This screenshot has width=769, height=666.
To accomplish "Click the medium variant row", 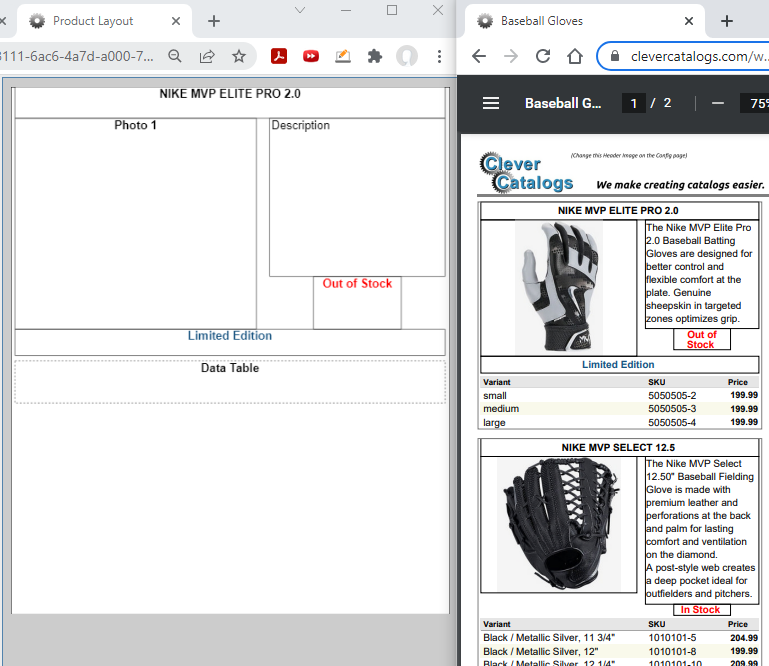I will tap(620, 409).
